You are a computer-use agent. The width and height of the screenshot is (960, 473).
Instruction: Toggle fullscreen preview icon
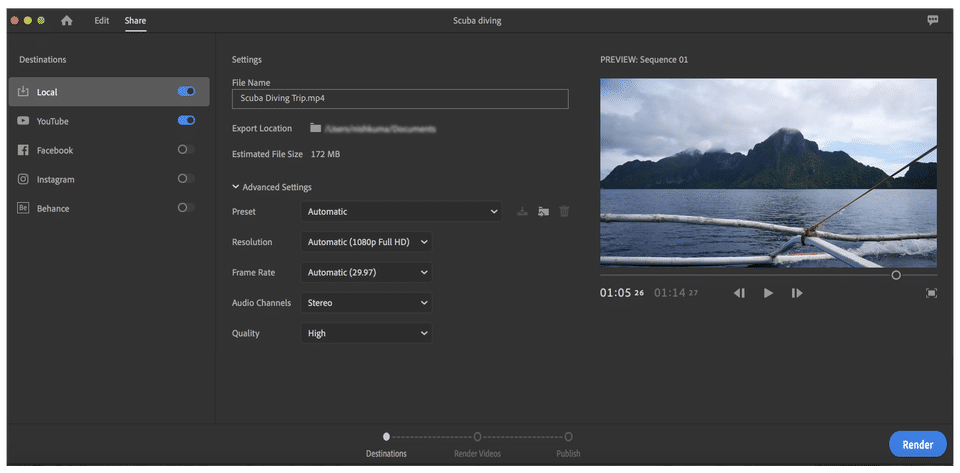[931, 293]
